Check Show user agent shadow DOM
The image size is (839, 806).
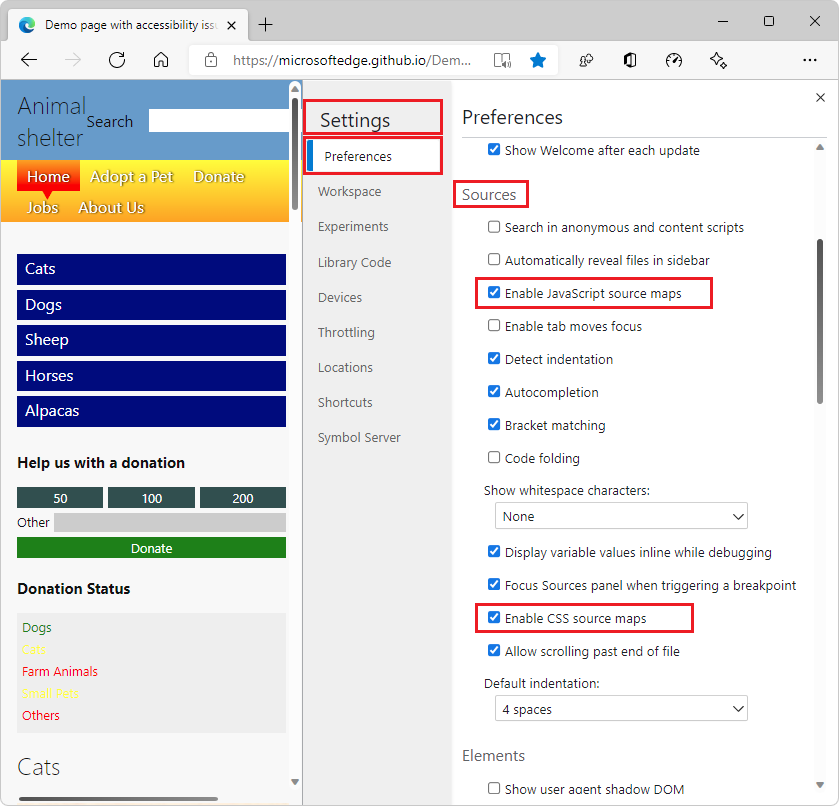pyautogui.click(x=494, y=789)
